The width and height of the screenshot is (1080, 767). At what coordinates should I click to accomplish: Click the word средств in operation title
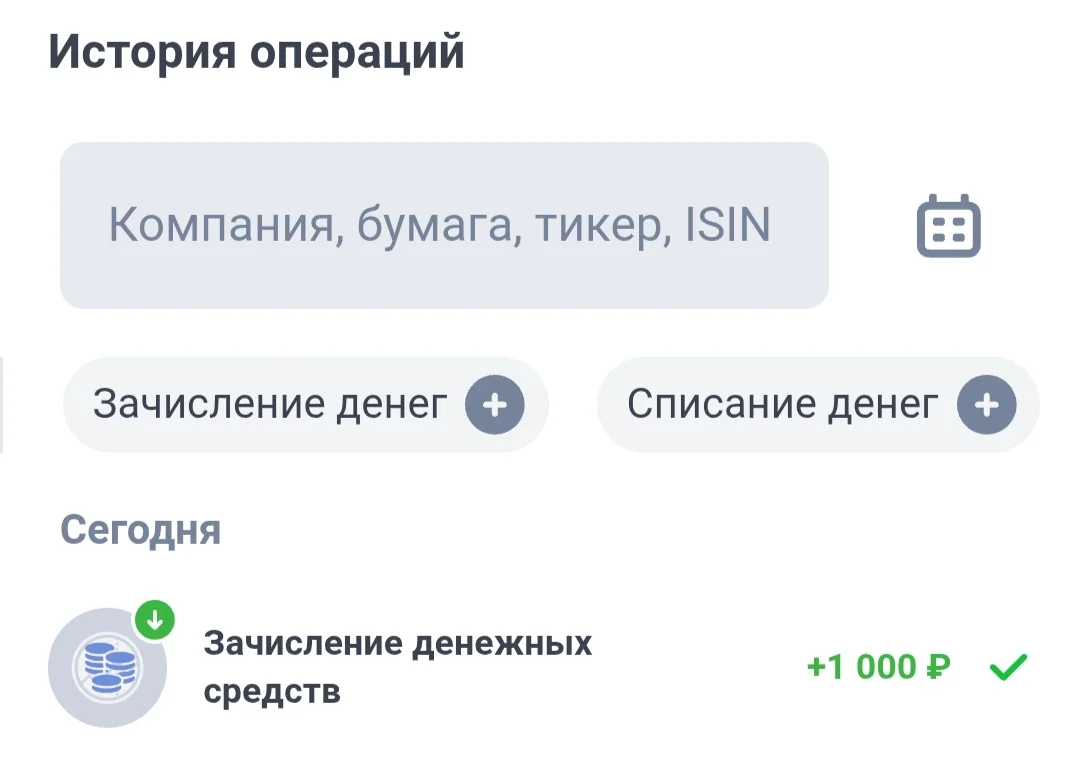click(271, 692)
